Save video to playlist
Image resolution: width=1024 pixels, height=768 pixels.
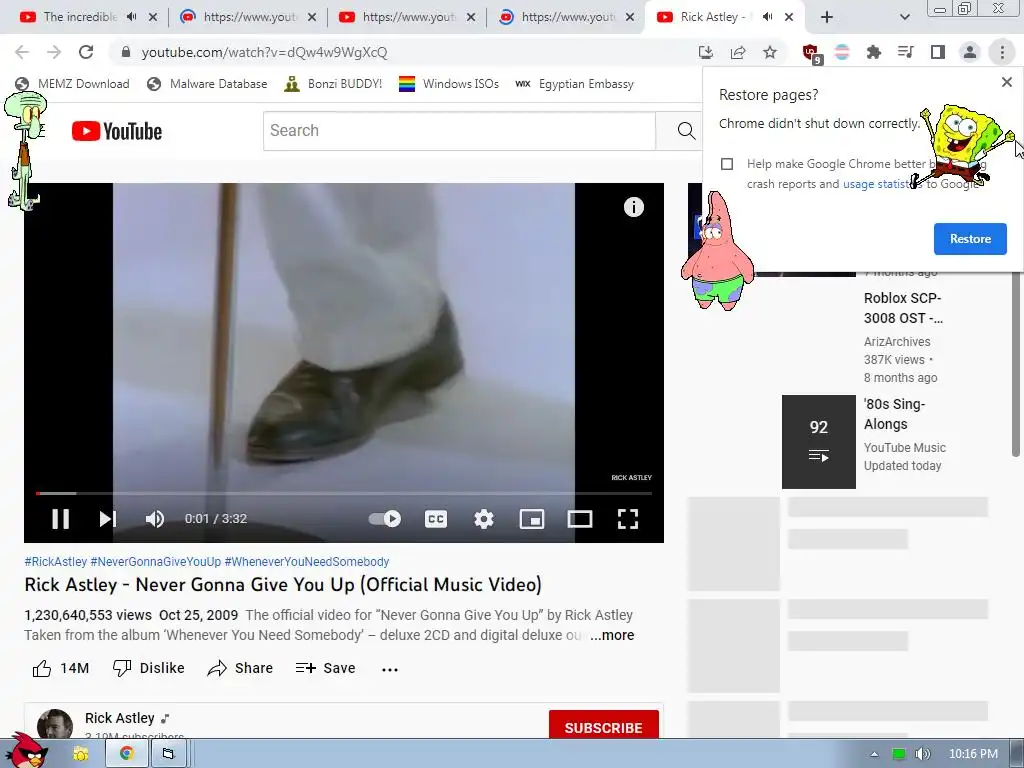[325, 668]
